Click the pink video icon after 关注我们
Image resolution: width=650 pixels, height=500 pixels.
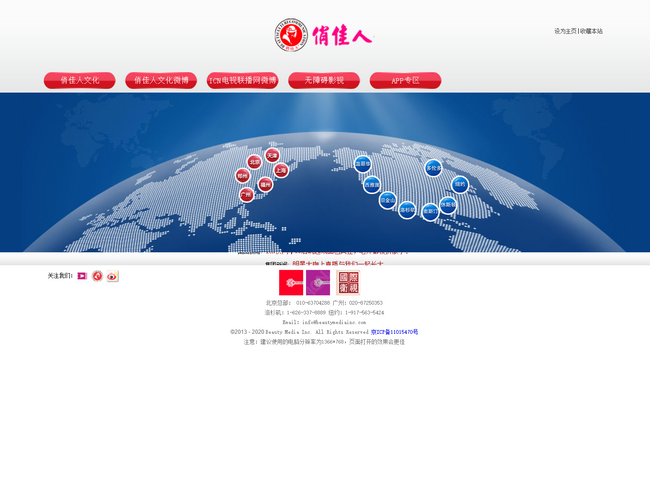(x=82, y=276)
